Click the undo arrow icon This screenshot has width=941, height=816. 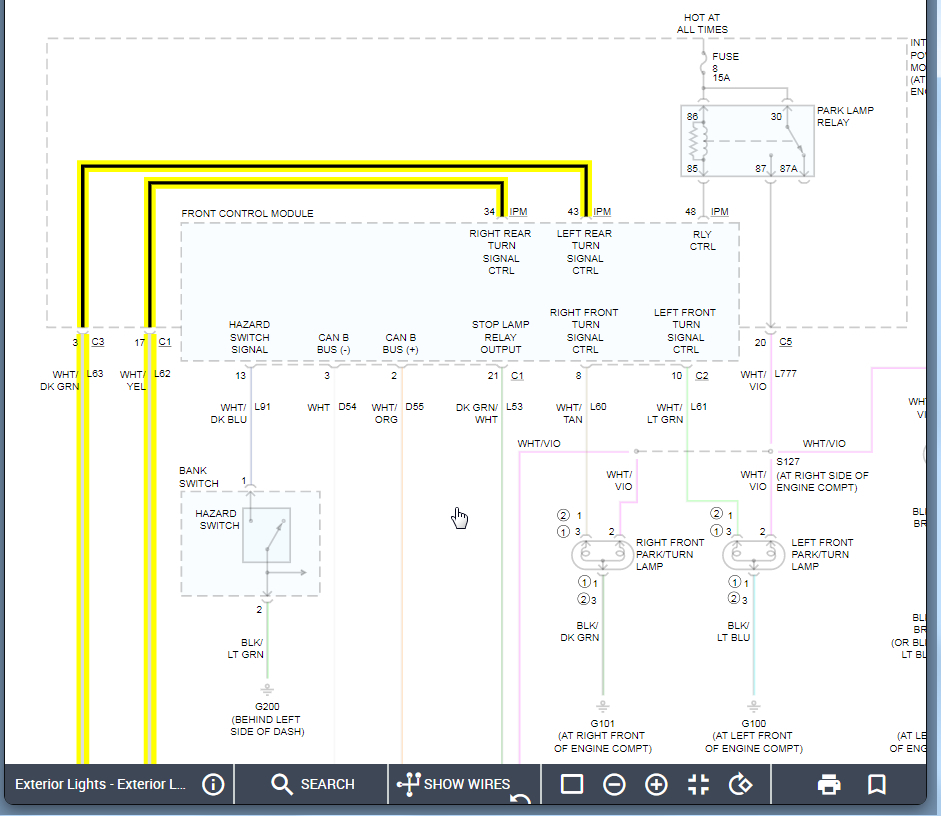[x=520, y=800]
